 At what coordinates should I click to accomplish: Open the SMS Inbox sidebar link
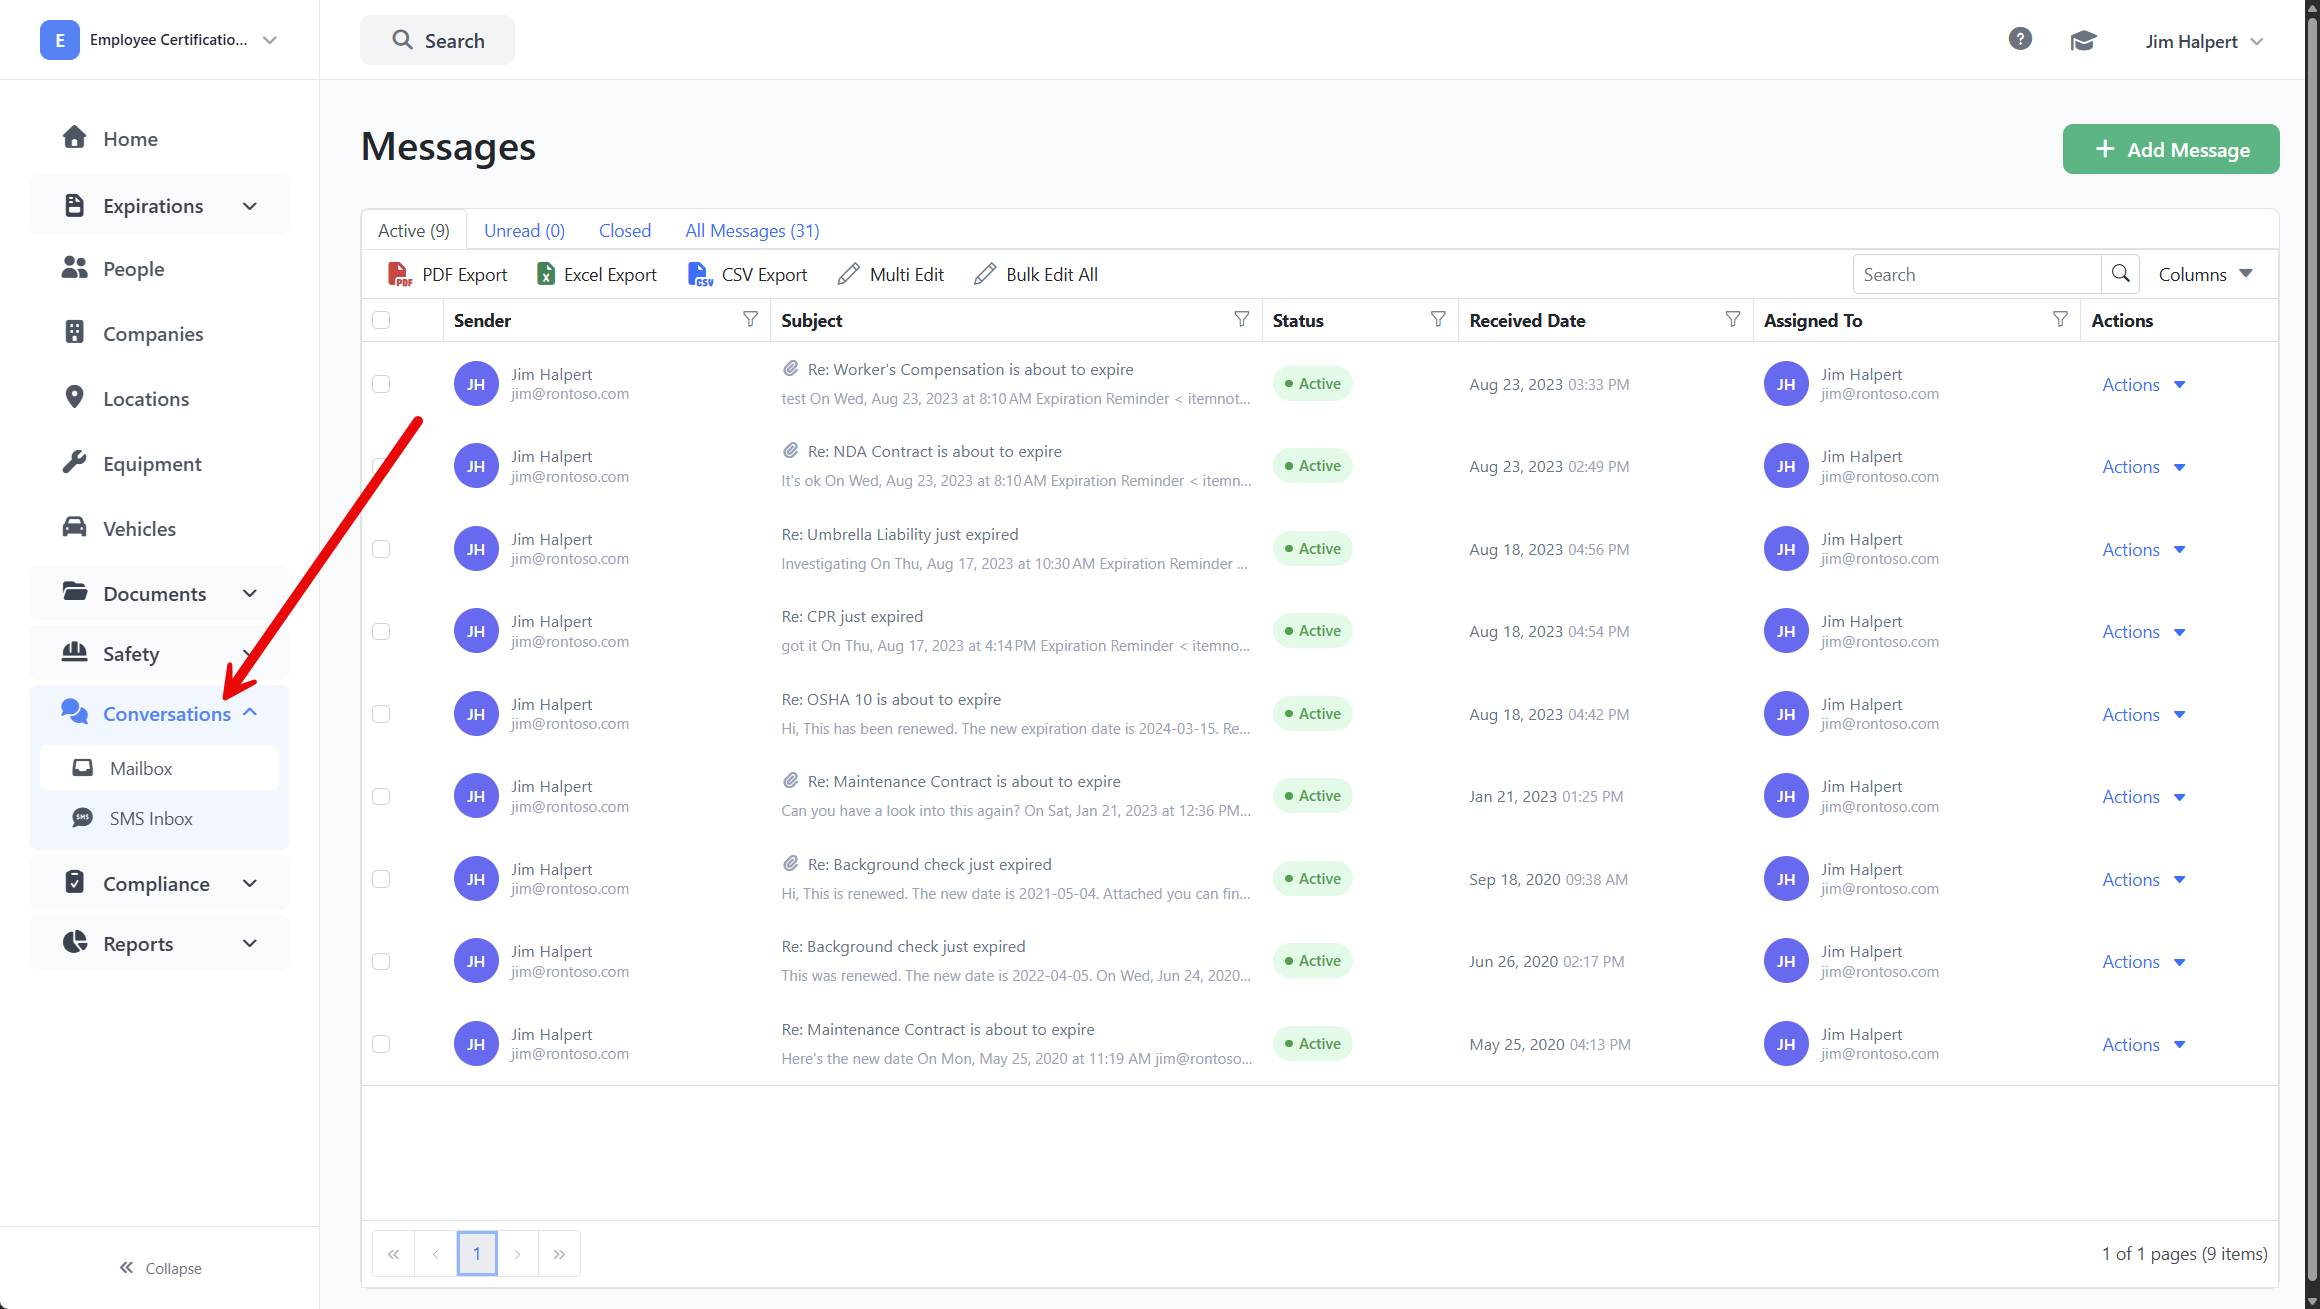coord(150,819)
